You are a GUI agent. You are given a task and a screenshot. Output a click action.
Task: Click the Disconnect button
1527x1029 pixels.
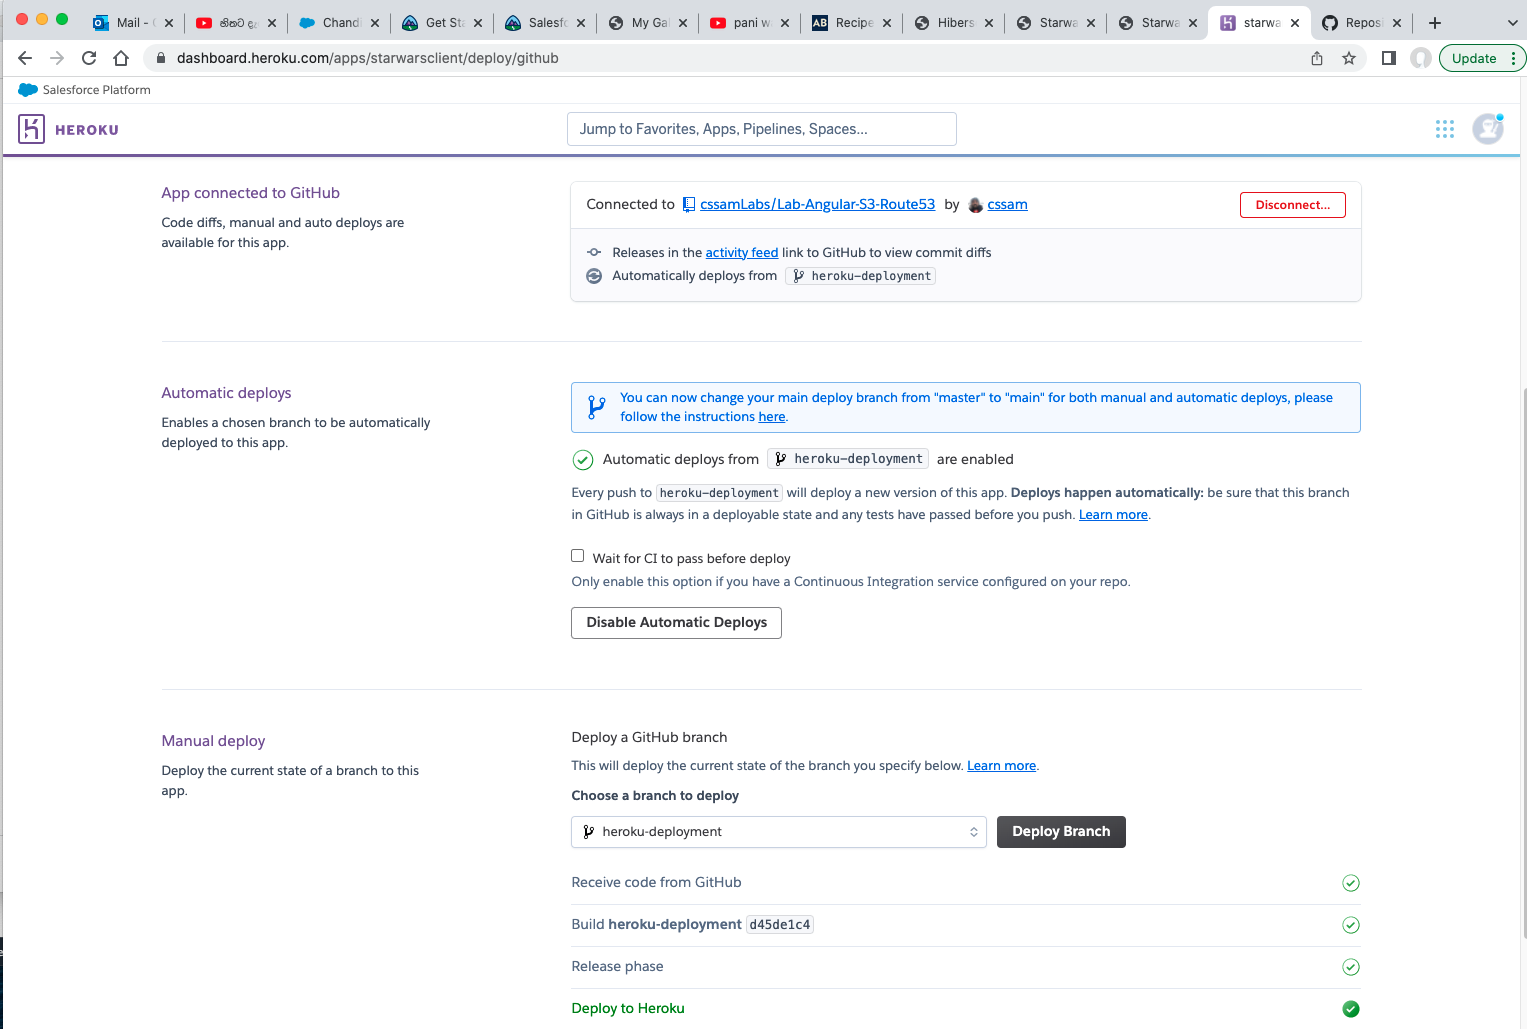point(1293,205)
